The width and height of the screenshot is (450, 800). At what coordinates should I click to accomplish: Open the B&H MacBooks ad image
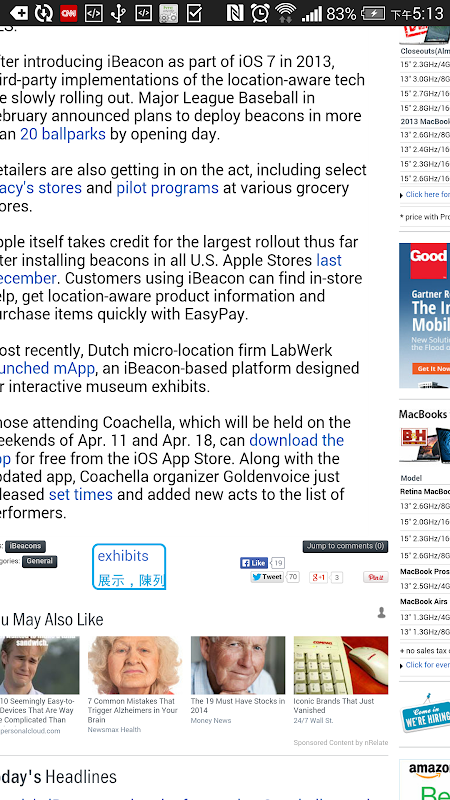click(x=424, y=444)
